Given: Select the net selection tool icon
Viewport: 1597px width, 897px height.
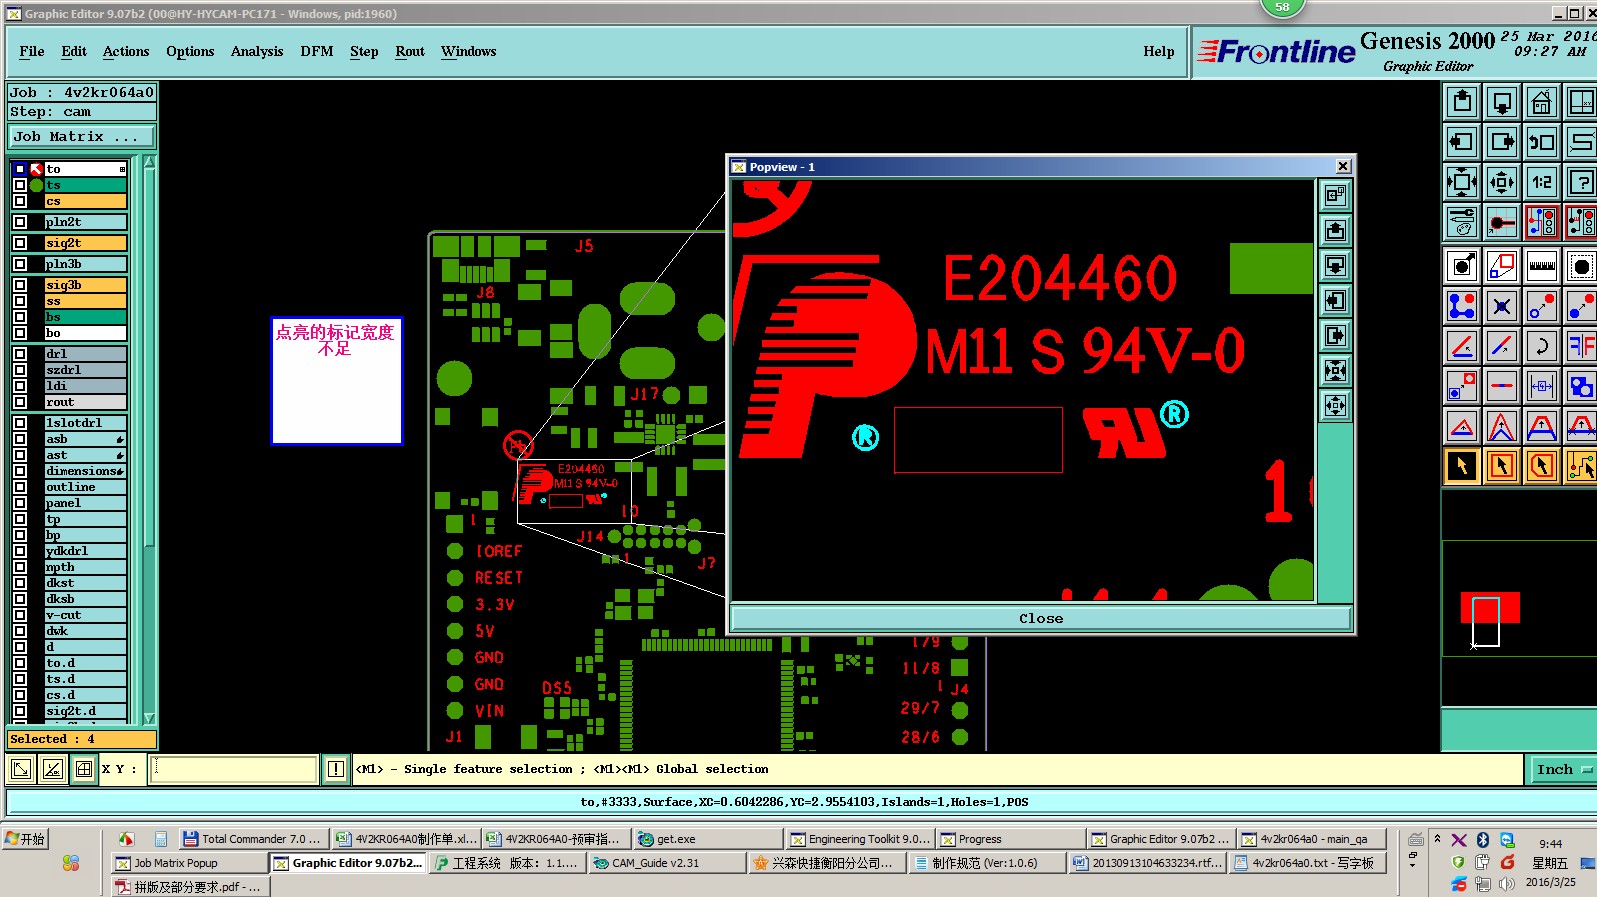Looking at the screenshot, I should click(x=1582, y=466).
